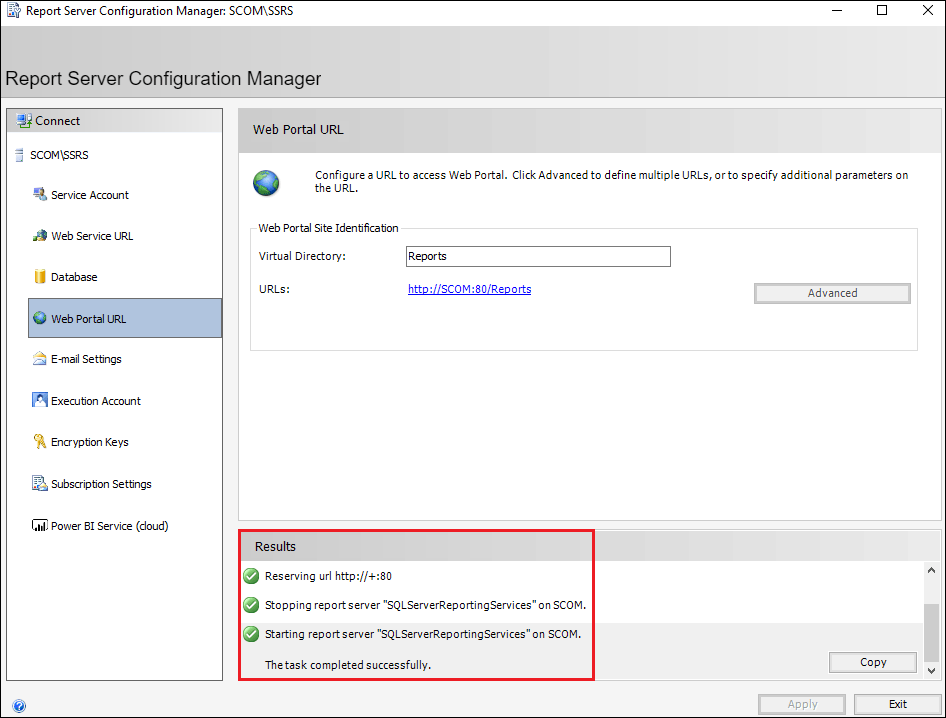
Task: Click 'Web Portal Site Identification' group label
Action: coord(328,228)
